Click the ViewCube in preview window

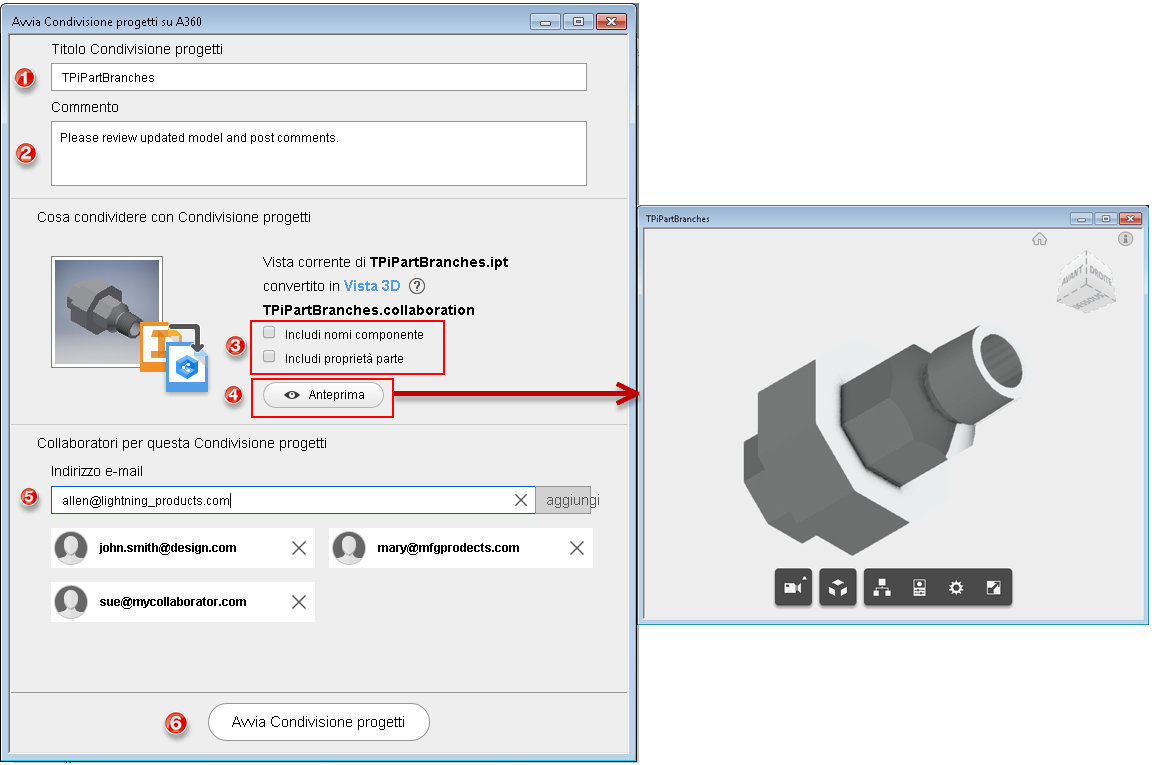[x=1087, y=282]
